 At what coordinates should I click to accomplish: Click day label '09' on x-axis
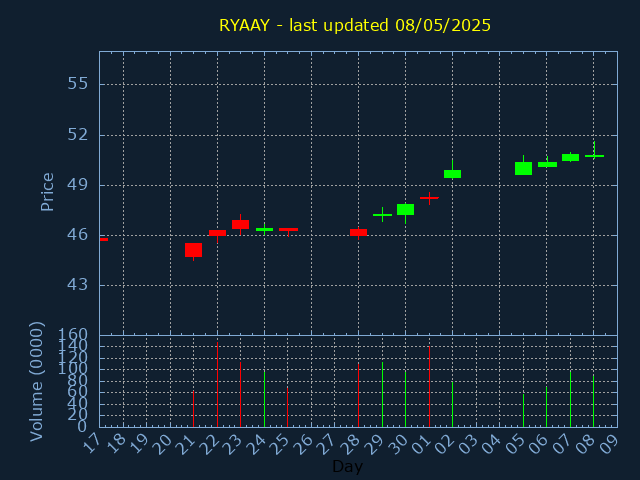pyautogui.click(x=609, y=443)
